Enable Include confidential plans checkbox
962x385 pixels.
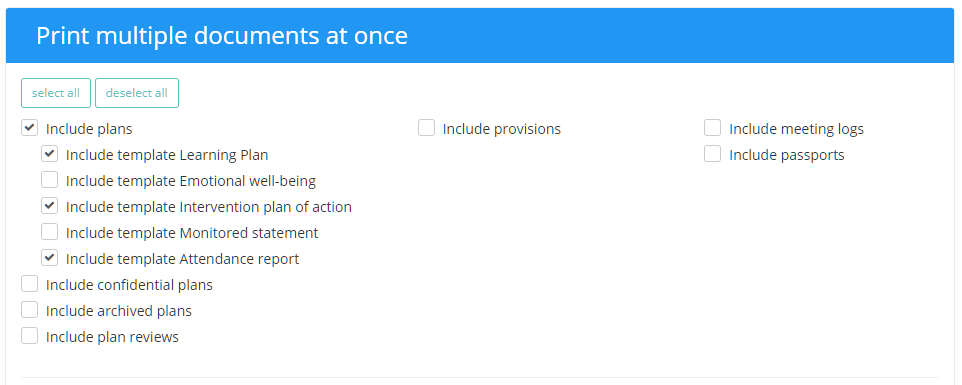pyautogui.click(x=29, y=284)
